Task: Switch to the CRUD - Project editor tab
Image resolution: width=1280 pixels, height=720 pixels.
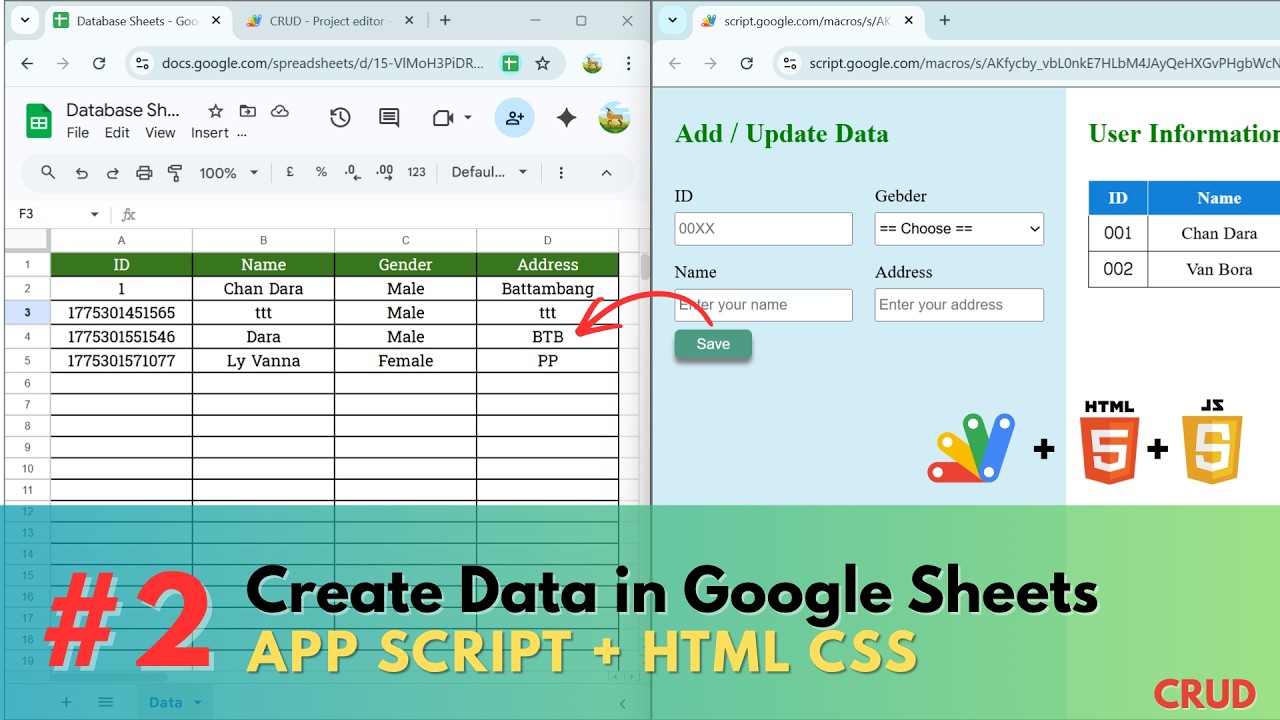Action: click(326, 21)
